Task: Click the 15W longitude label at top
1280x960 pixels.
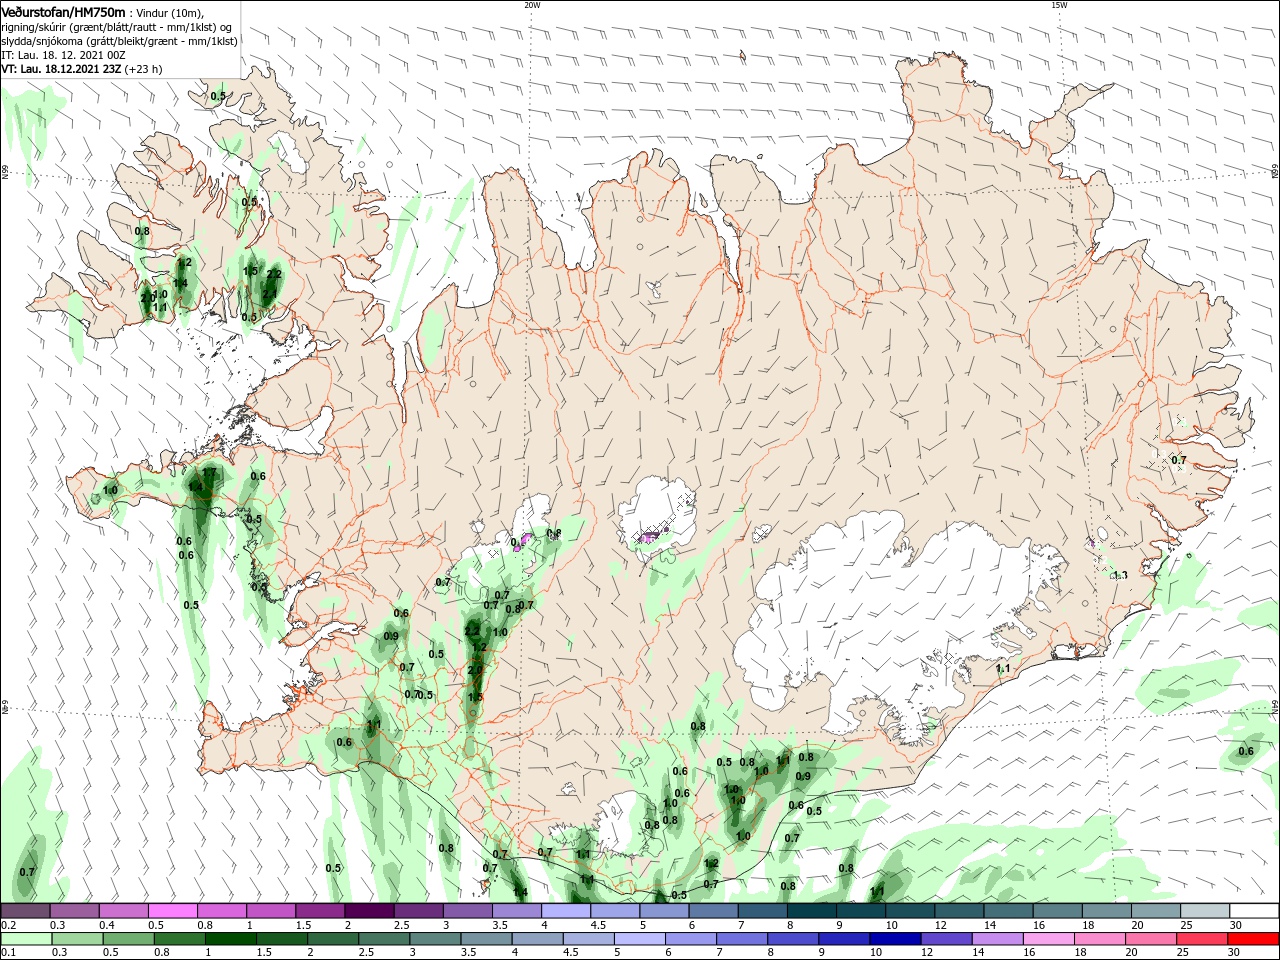Action: click(1059, 5)
